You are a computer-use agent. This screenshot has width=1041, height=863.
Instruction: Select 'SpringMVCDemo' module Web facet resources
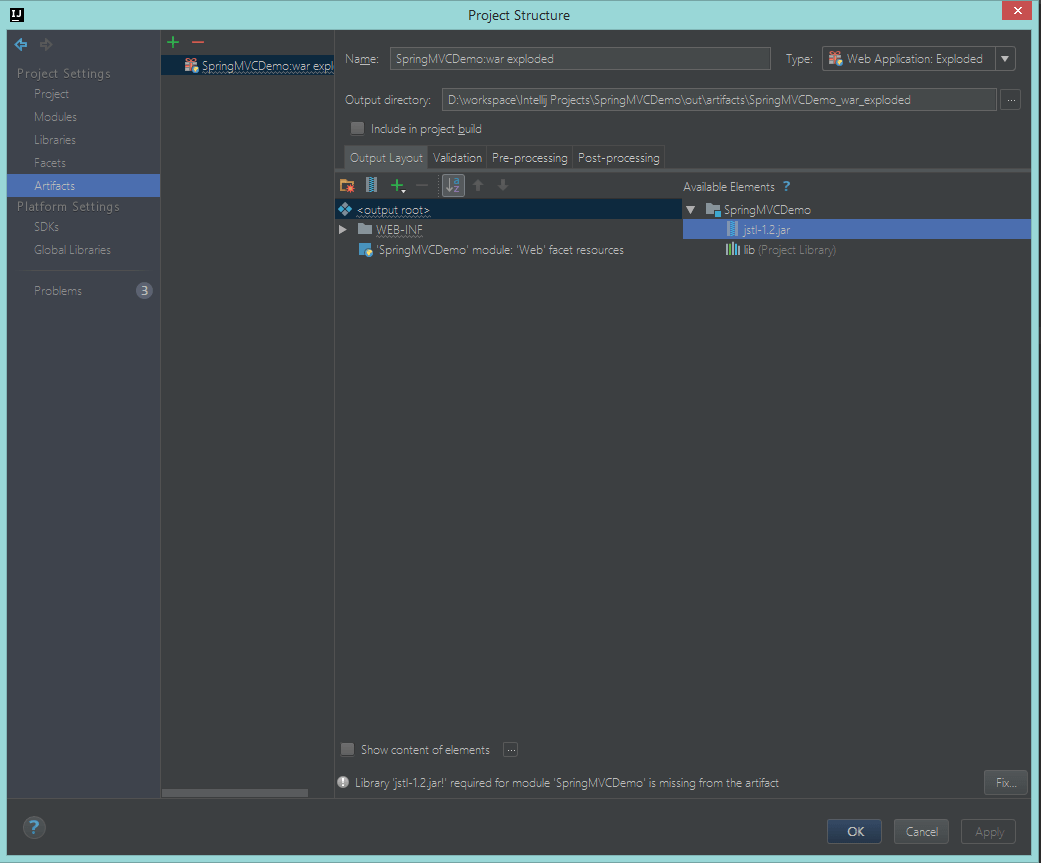pyautogui.click(x=499, y=250)
